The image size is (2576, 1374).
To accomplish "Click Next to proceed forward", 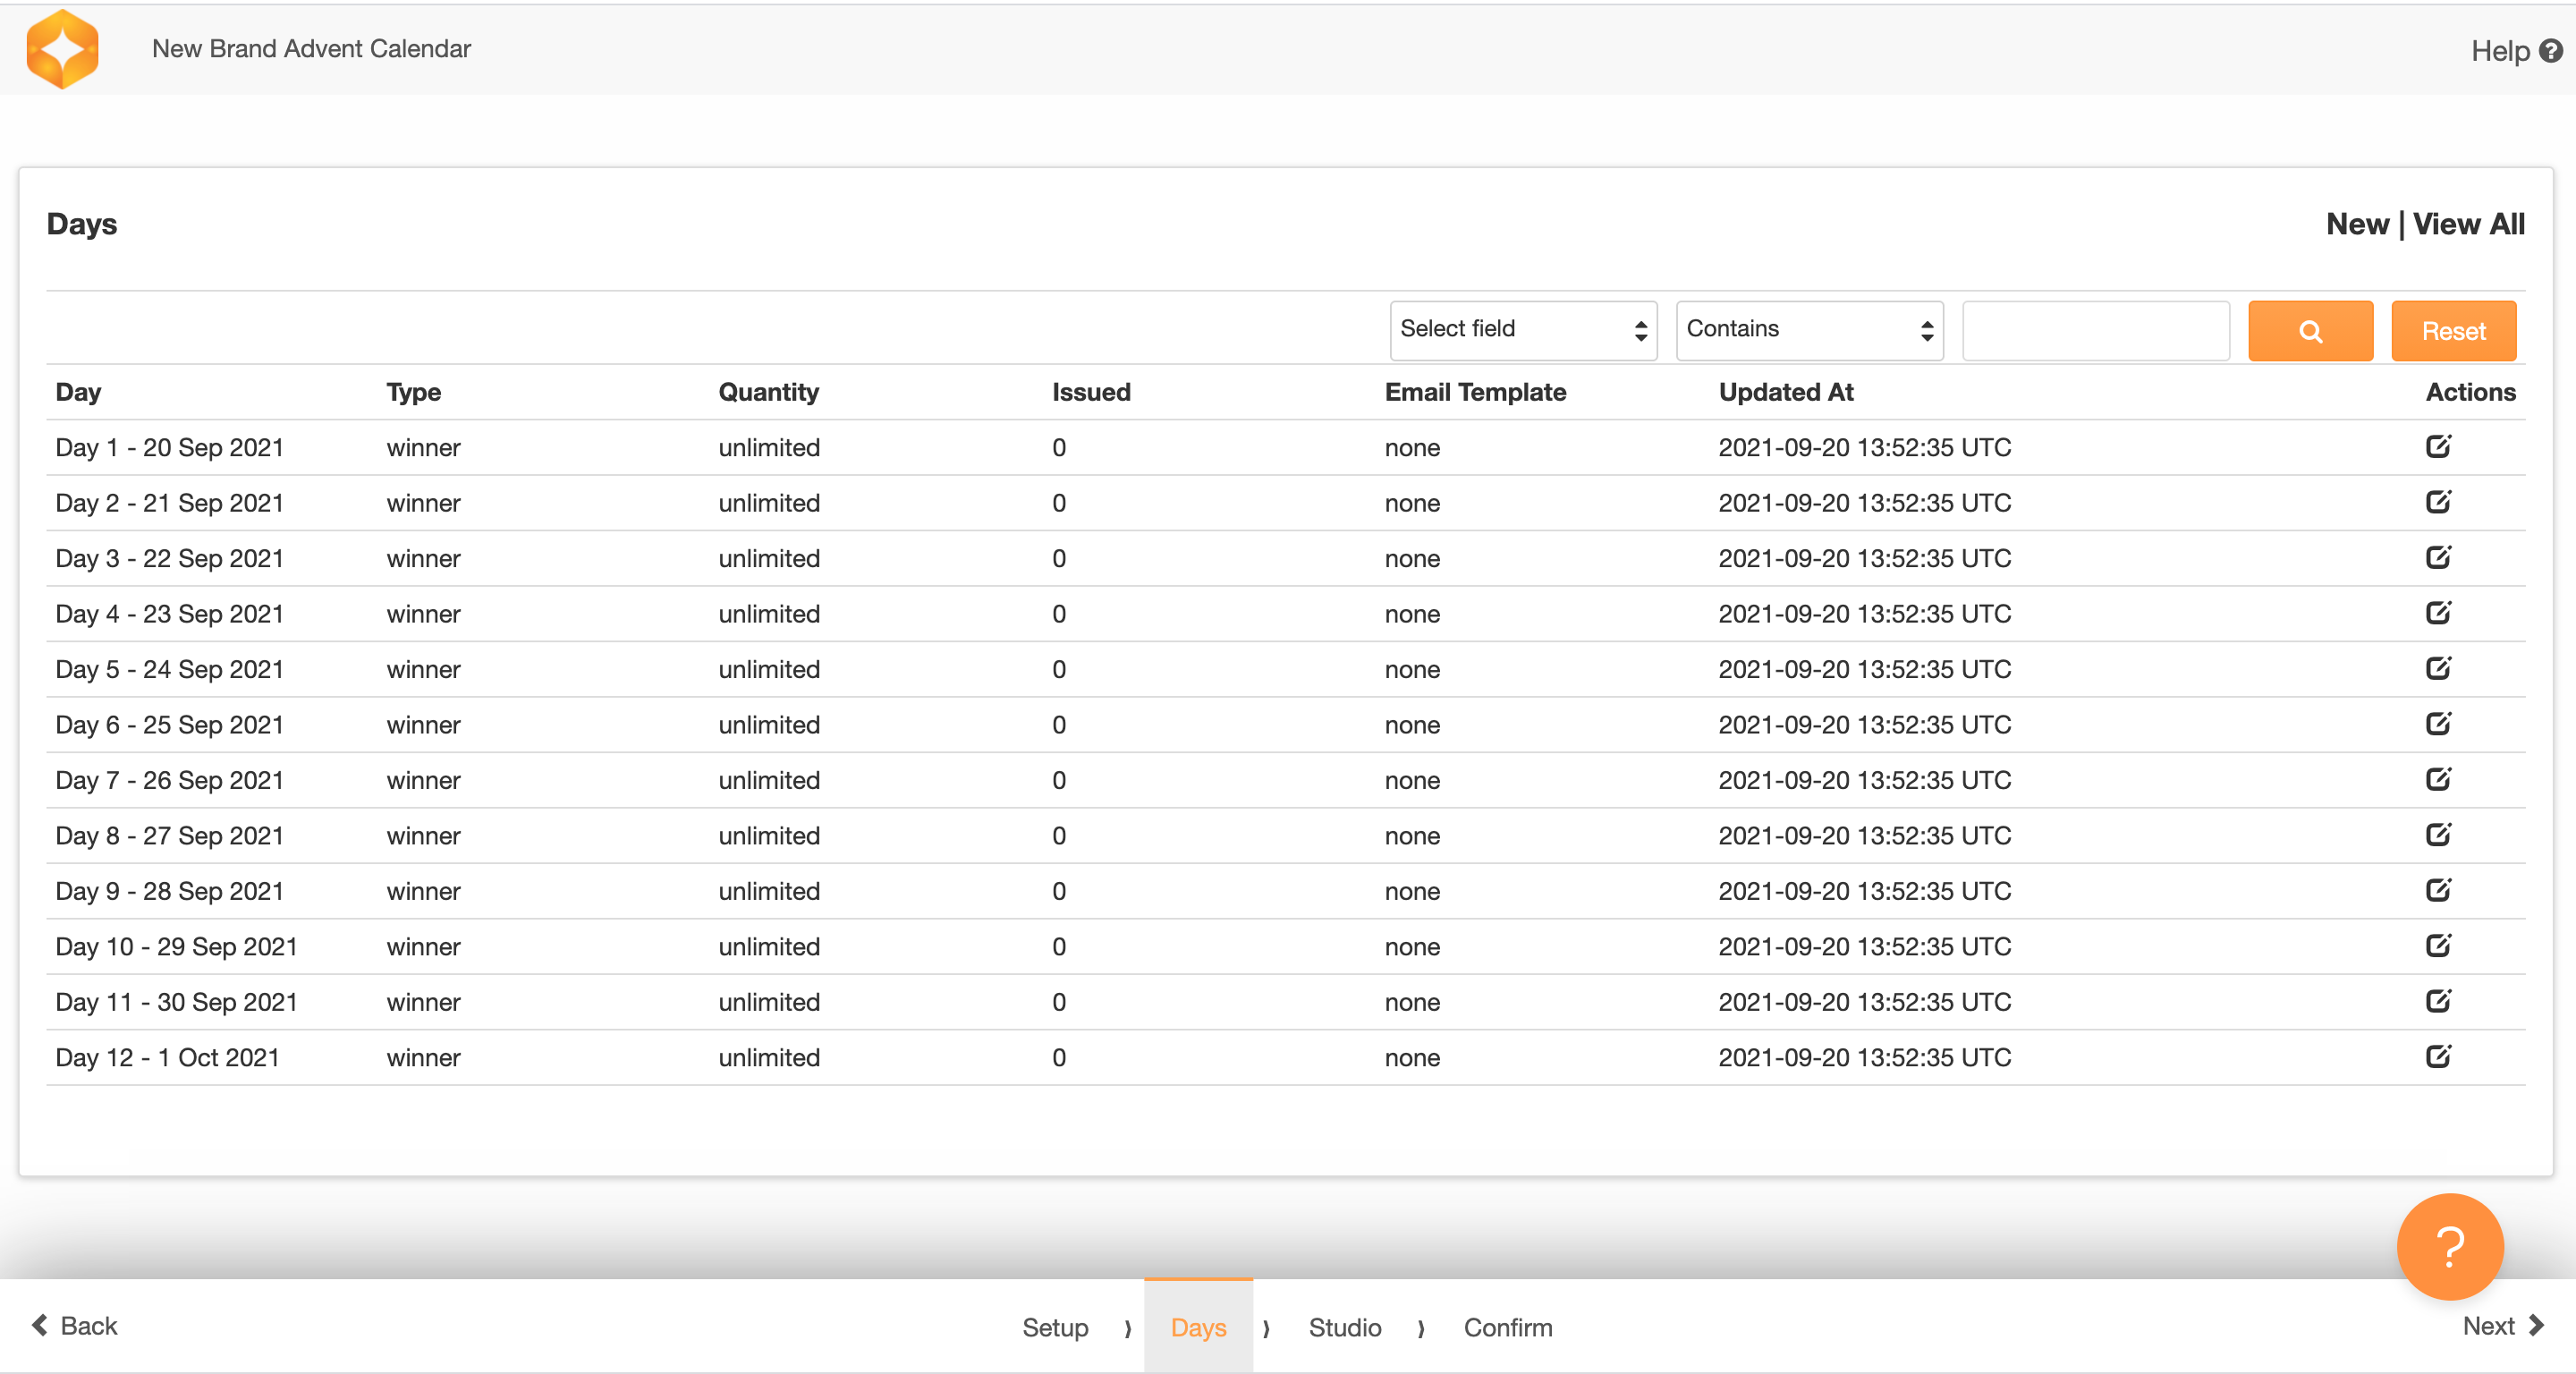I will (x=2502, y=1326).
